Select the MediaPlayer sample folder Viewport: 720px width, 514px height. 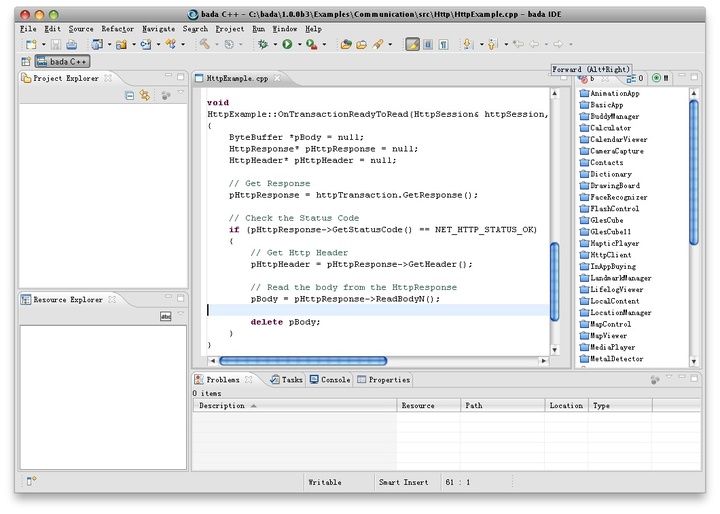608,347
